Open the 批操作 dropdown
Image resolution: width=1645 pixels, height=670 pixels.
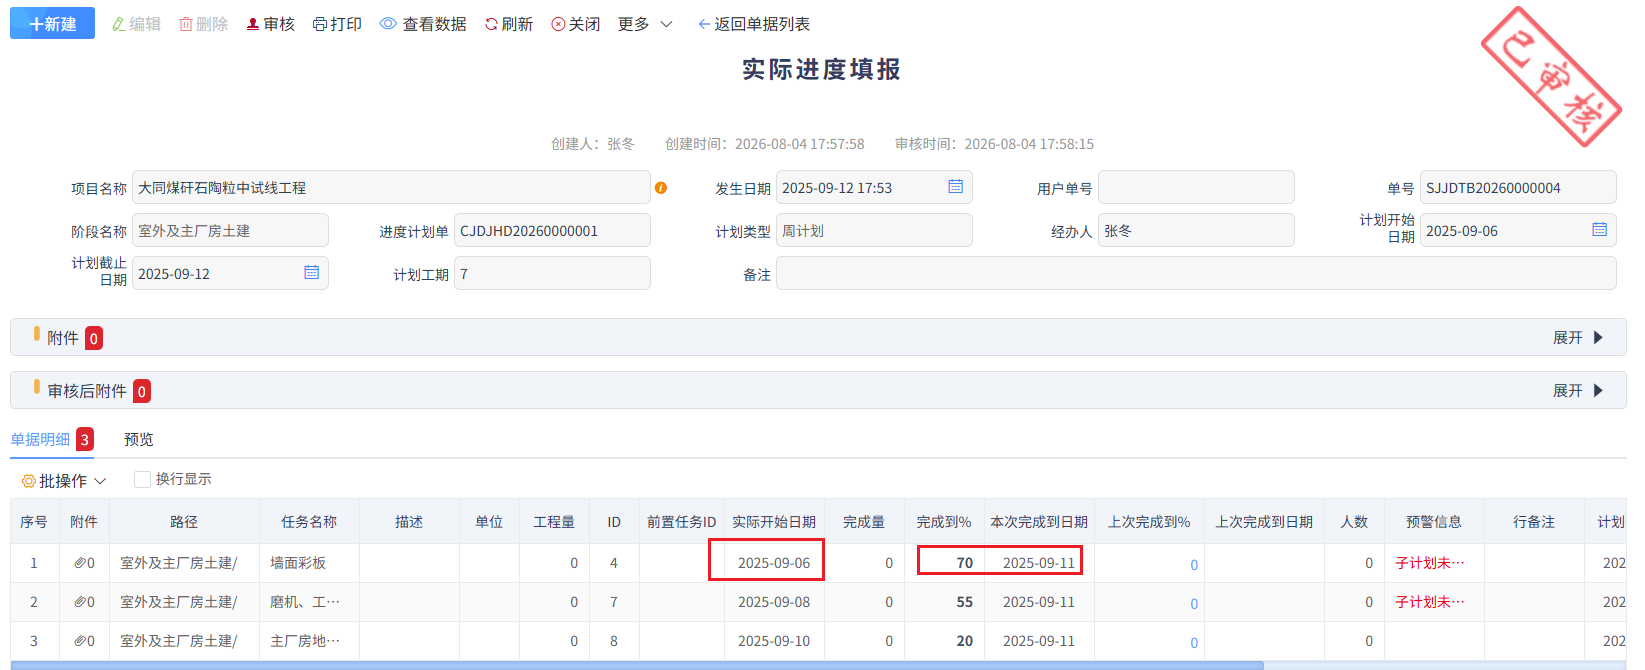[x=64, y=481]
